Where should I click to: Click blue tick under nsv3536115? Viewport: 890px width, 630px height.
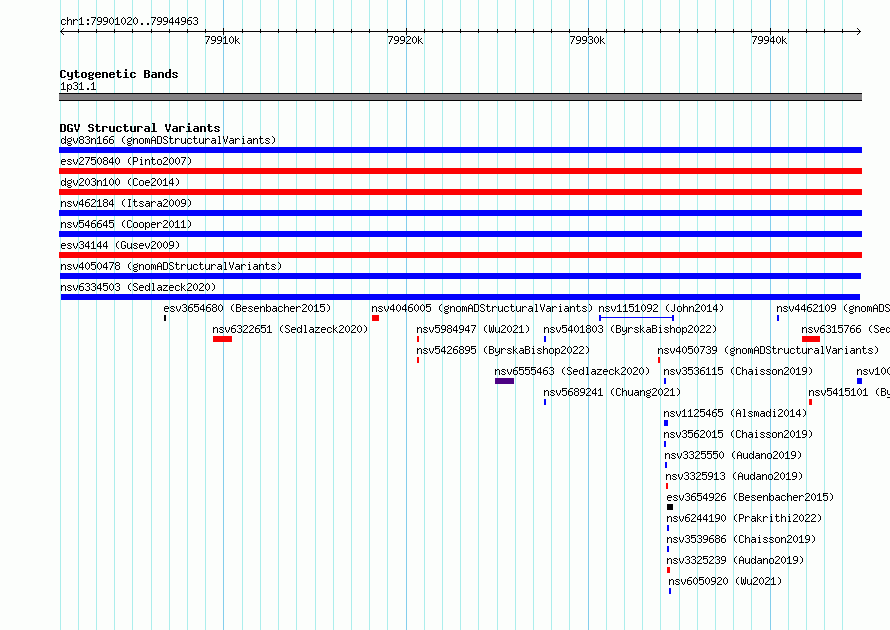point(665,381)
